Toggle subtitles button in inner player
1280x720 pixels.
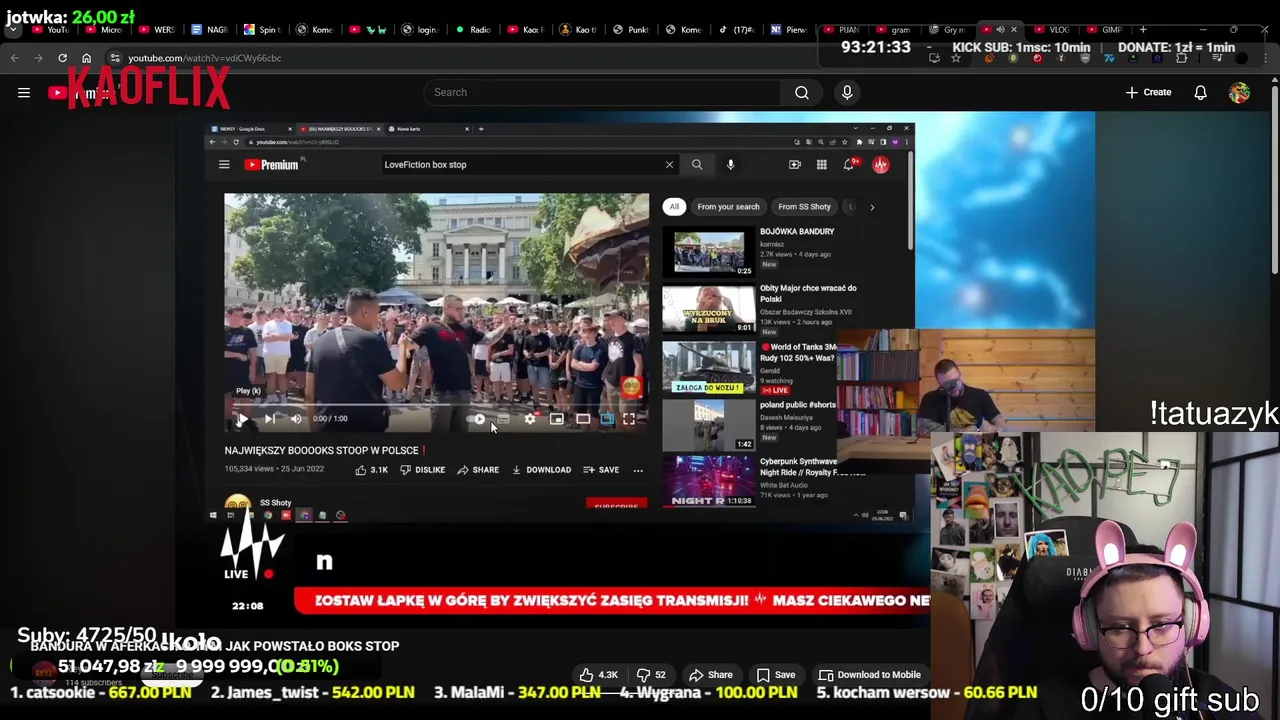tap(503, 419)
